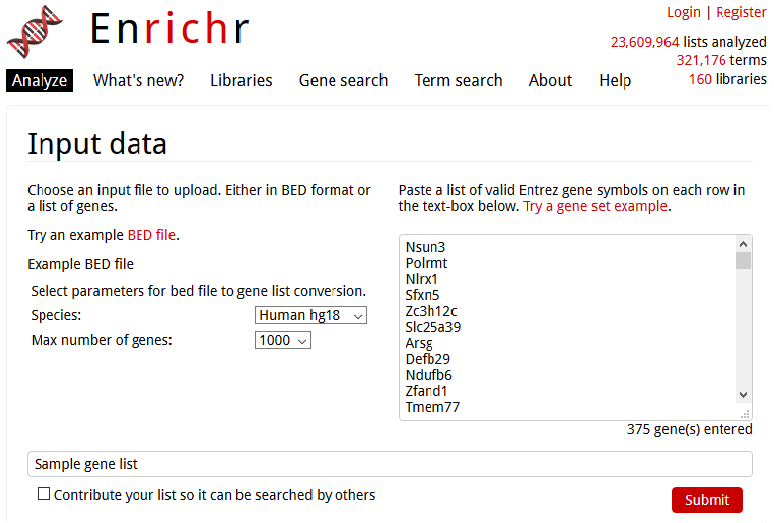Navigate to Term search
The image size is (774, 523).
coord(458,80)
